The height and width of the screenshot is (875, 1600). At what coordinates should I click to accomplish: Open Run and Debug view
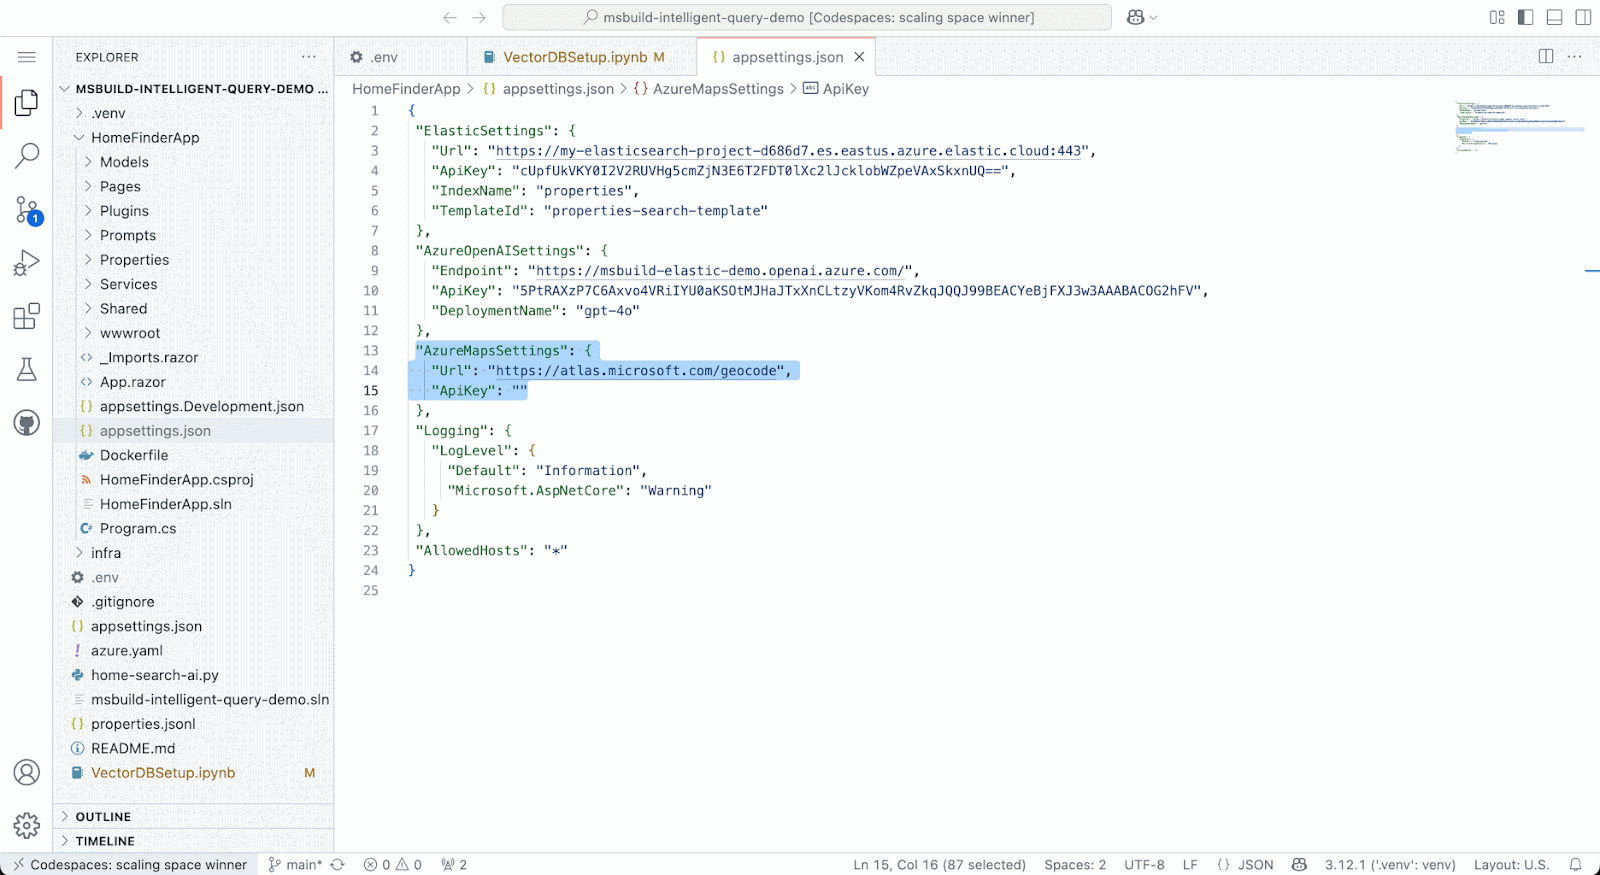27,263
